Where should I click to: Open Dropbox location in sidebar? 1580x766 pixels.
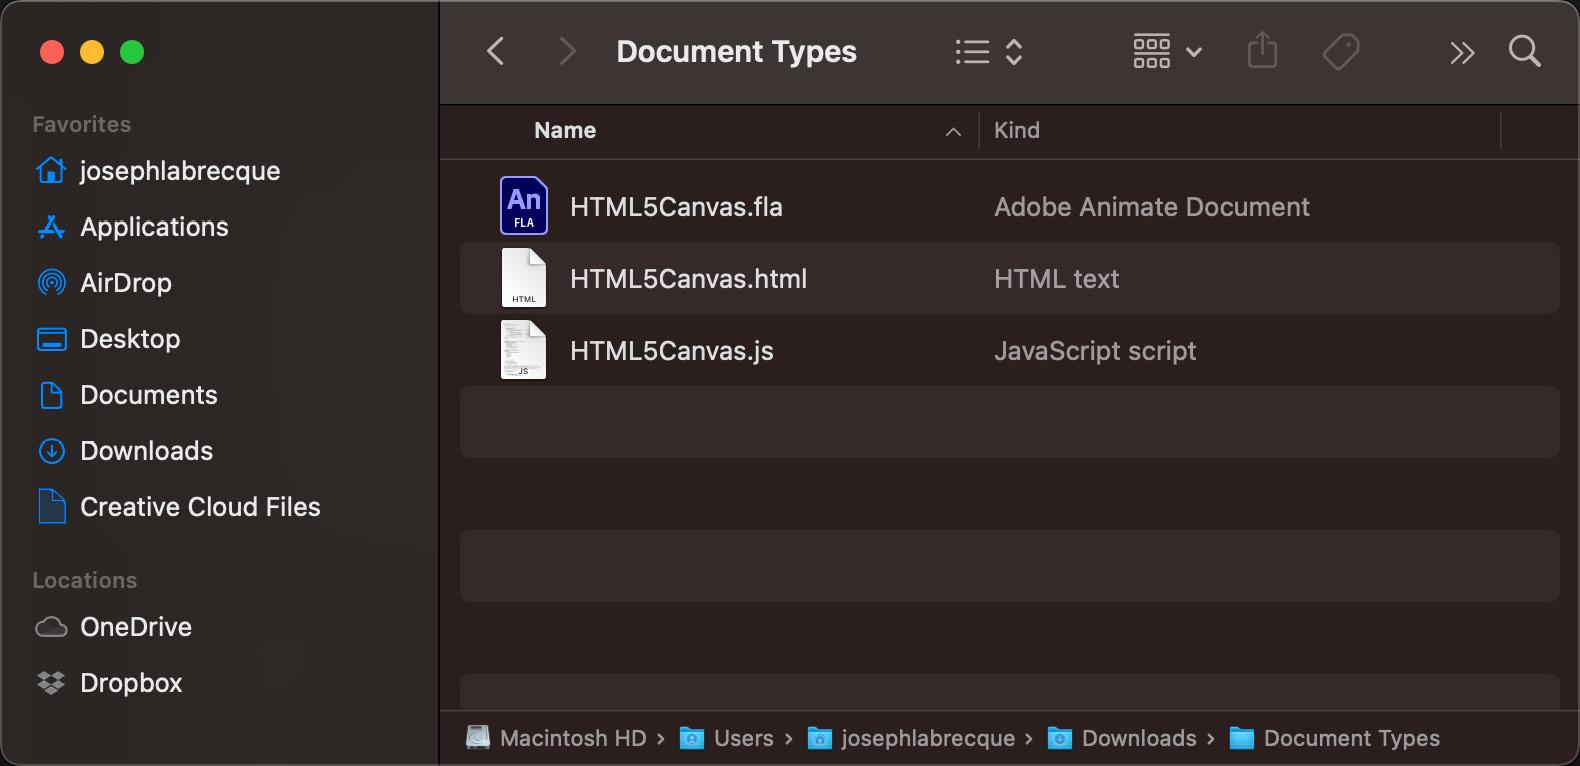pyautogui.click(x=130, y=683)
